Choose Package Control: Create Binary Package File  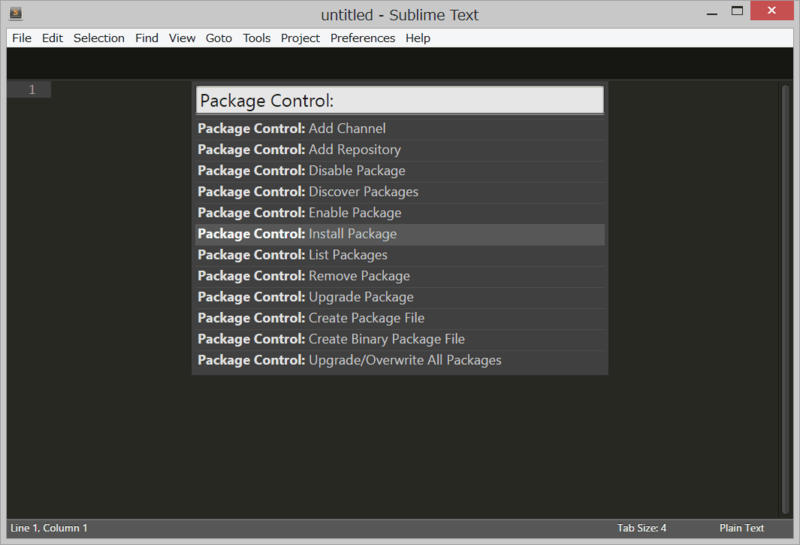tap(400, 339)
